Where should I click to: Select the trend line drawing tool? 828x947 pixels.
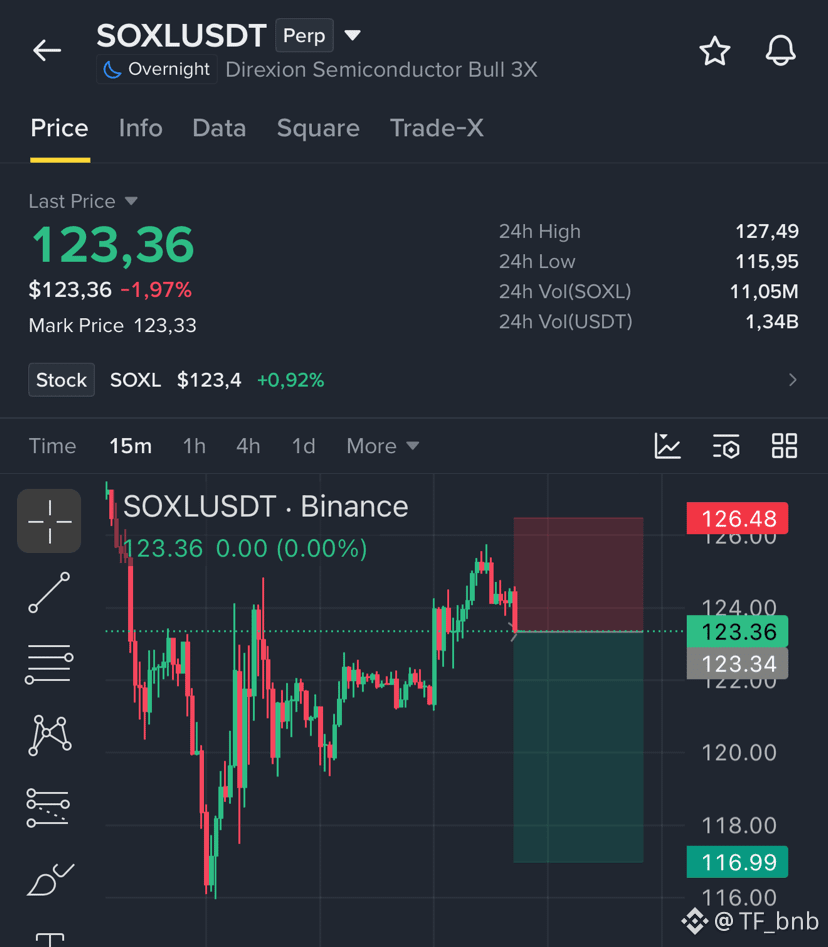pos(49,592)
